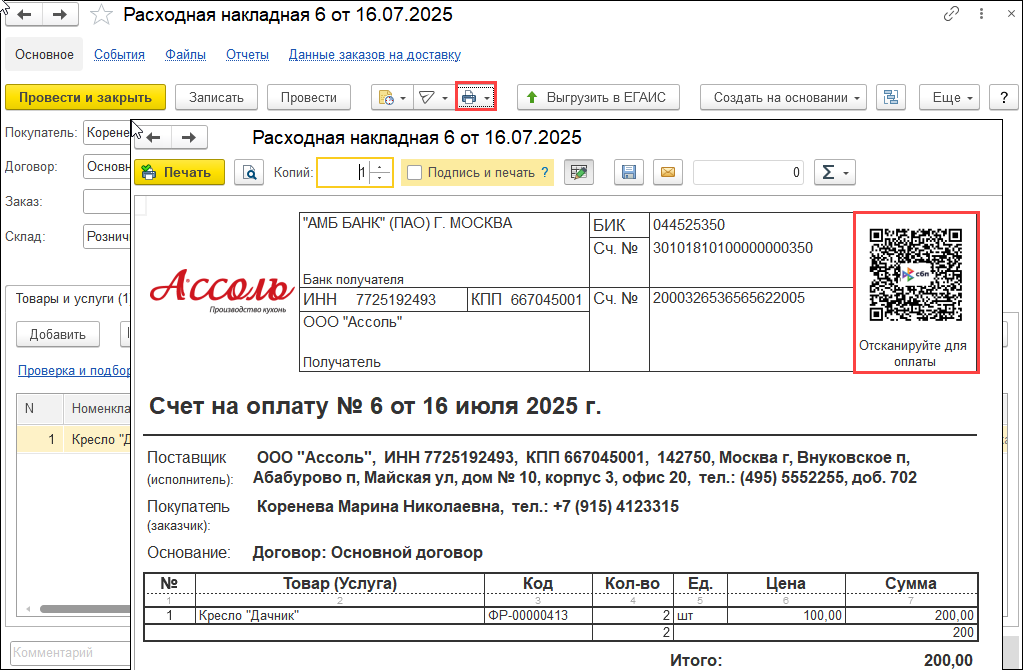
Task: Click the help mark next to Подпись и печать
Action: coord(545,173)
